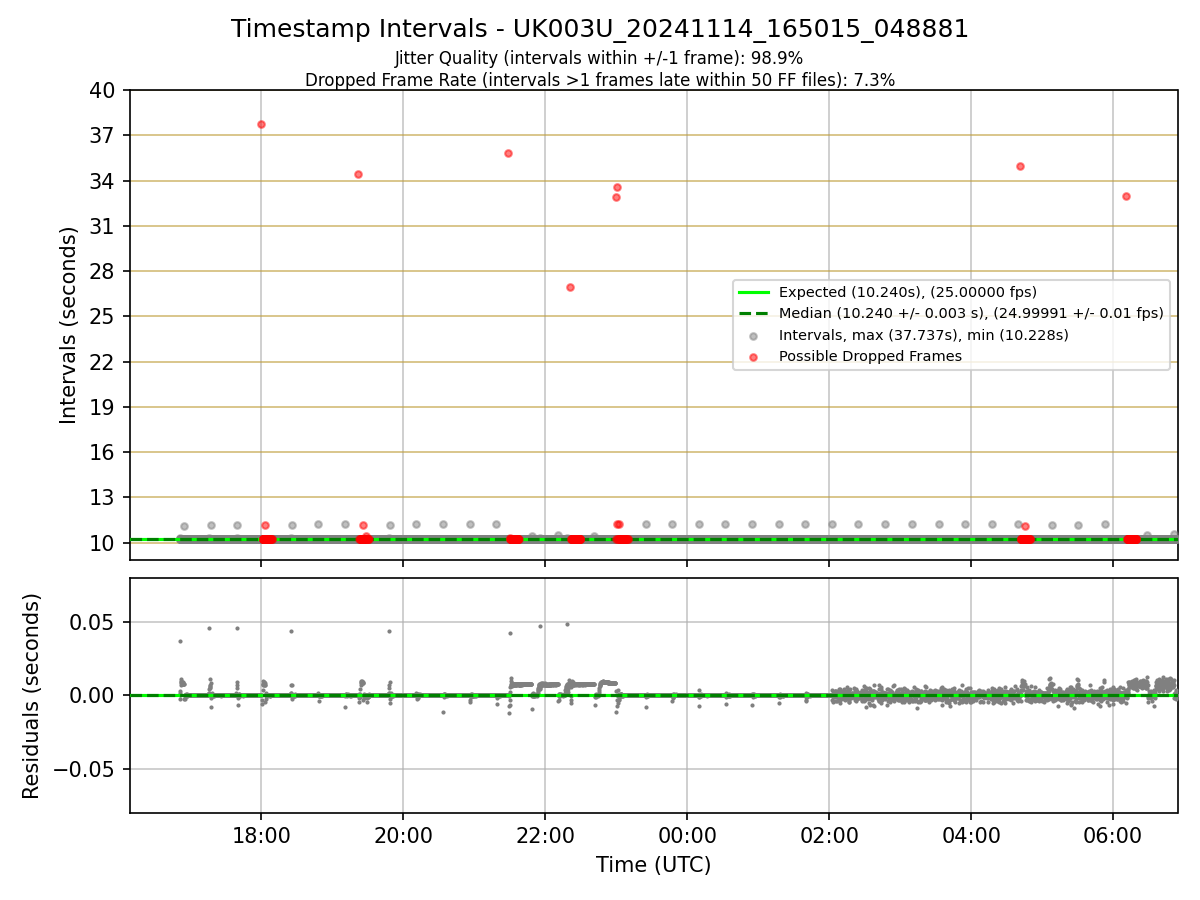Click the 04:00 x-axis tick label
Image resolution: width=1200 pixels, height=900 pixels.
(x=971, y=837)
